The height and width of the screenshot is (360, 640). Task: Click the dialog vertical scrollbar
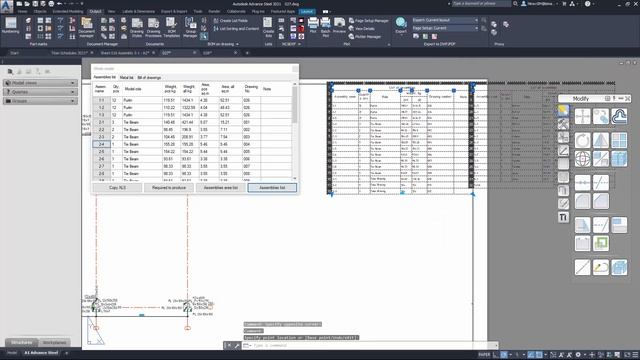click(295, 131)
